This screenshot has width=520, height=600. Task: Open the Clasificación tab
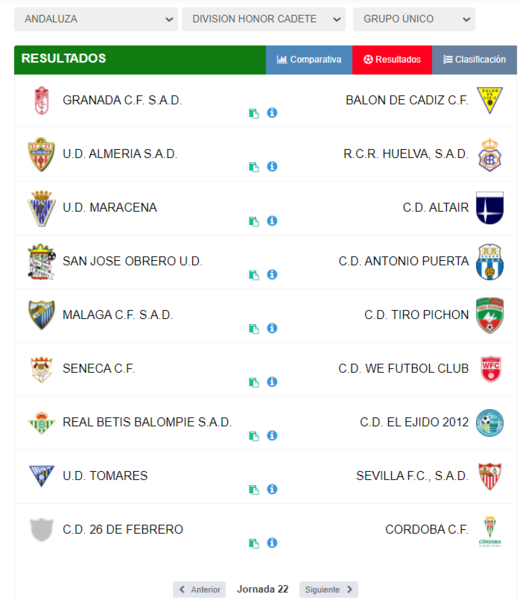pyautogui.click(x=474, y=60)
